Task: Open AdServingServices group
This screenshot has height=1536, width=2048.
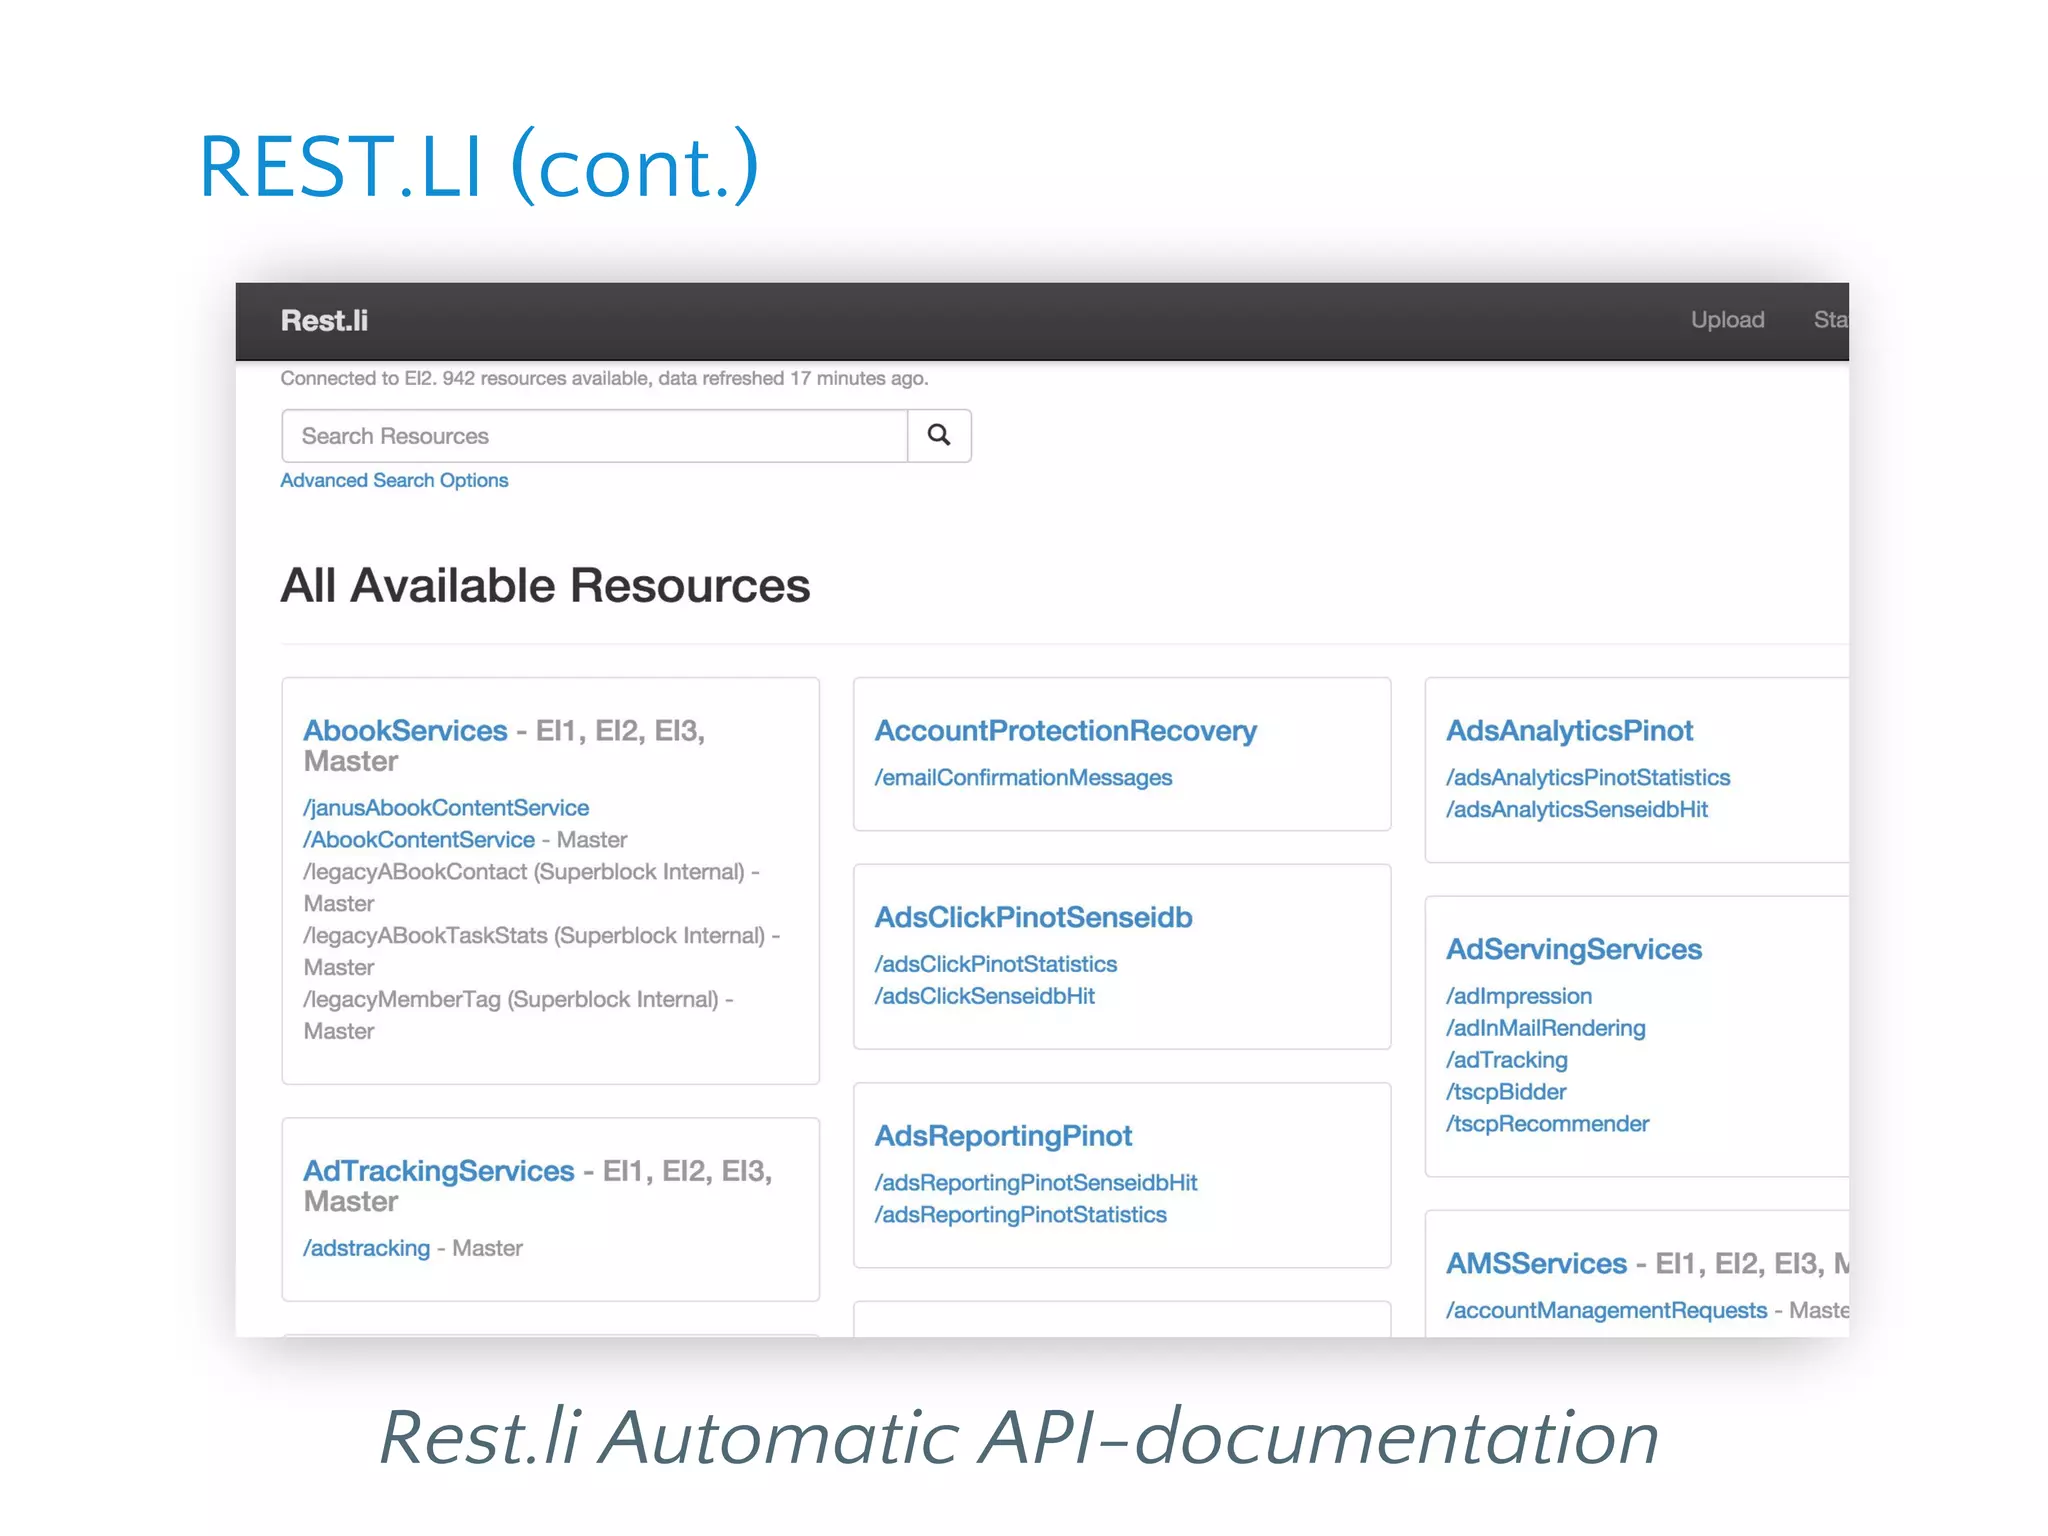Action: click(x=1574, y=949)
